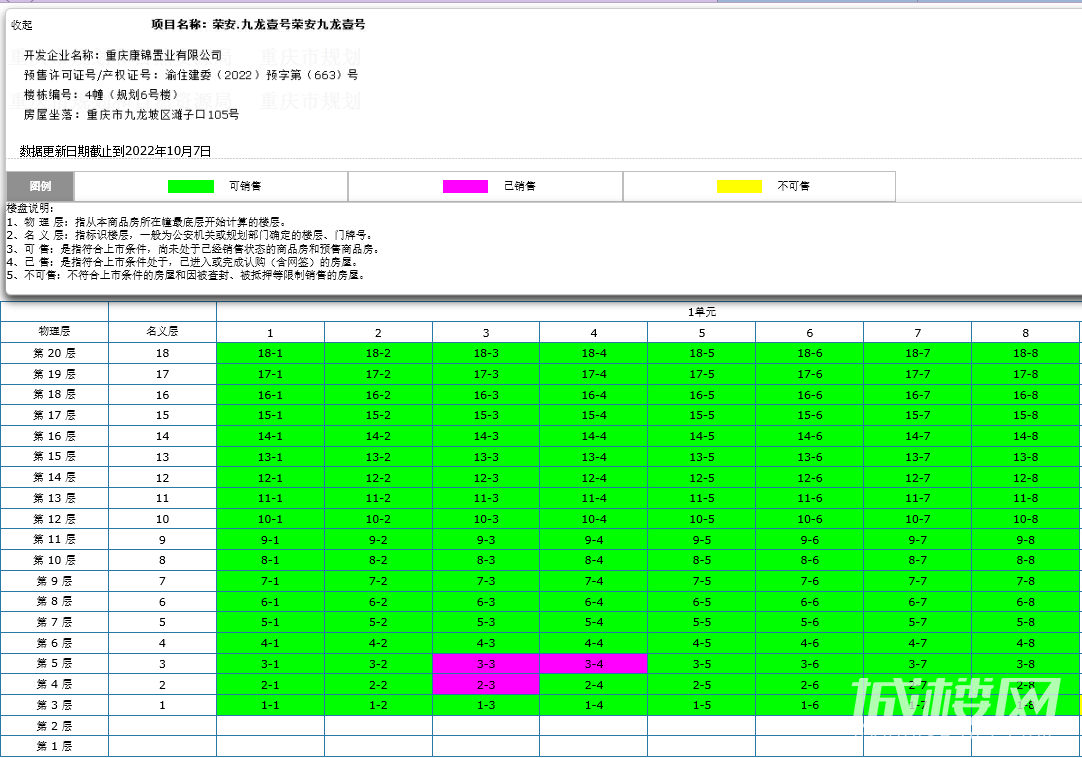Click nominal floor value 18
This screenshot has width=1082, height=758.
(162, 353)
